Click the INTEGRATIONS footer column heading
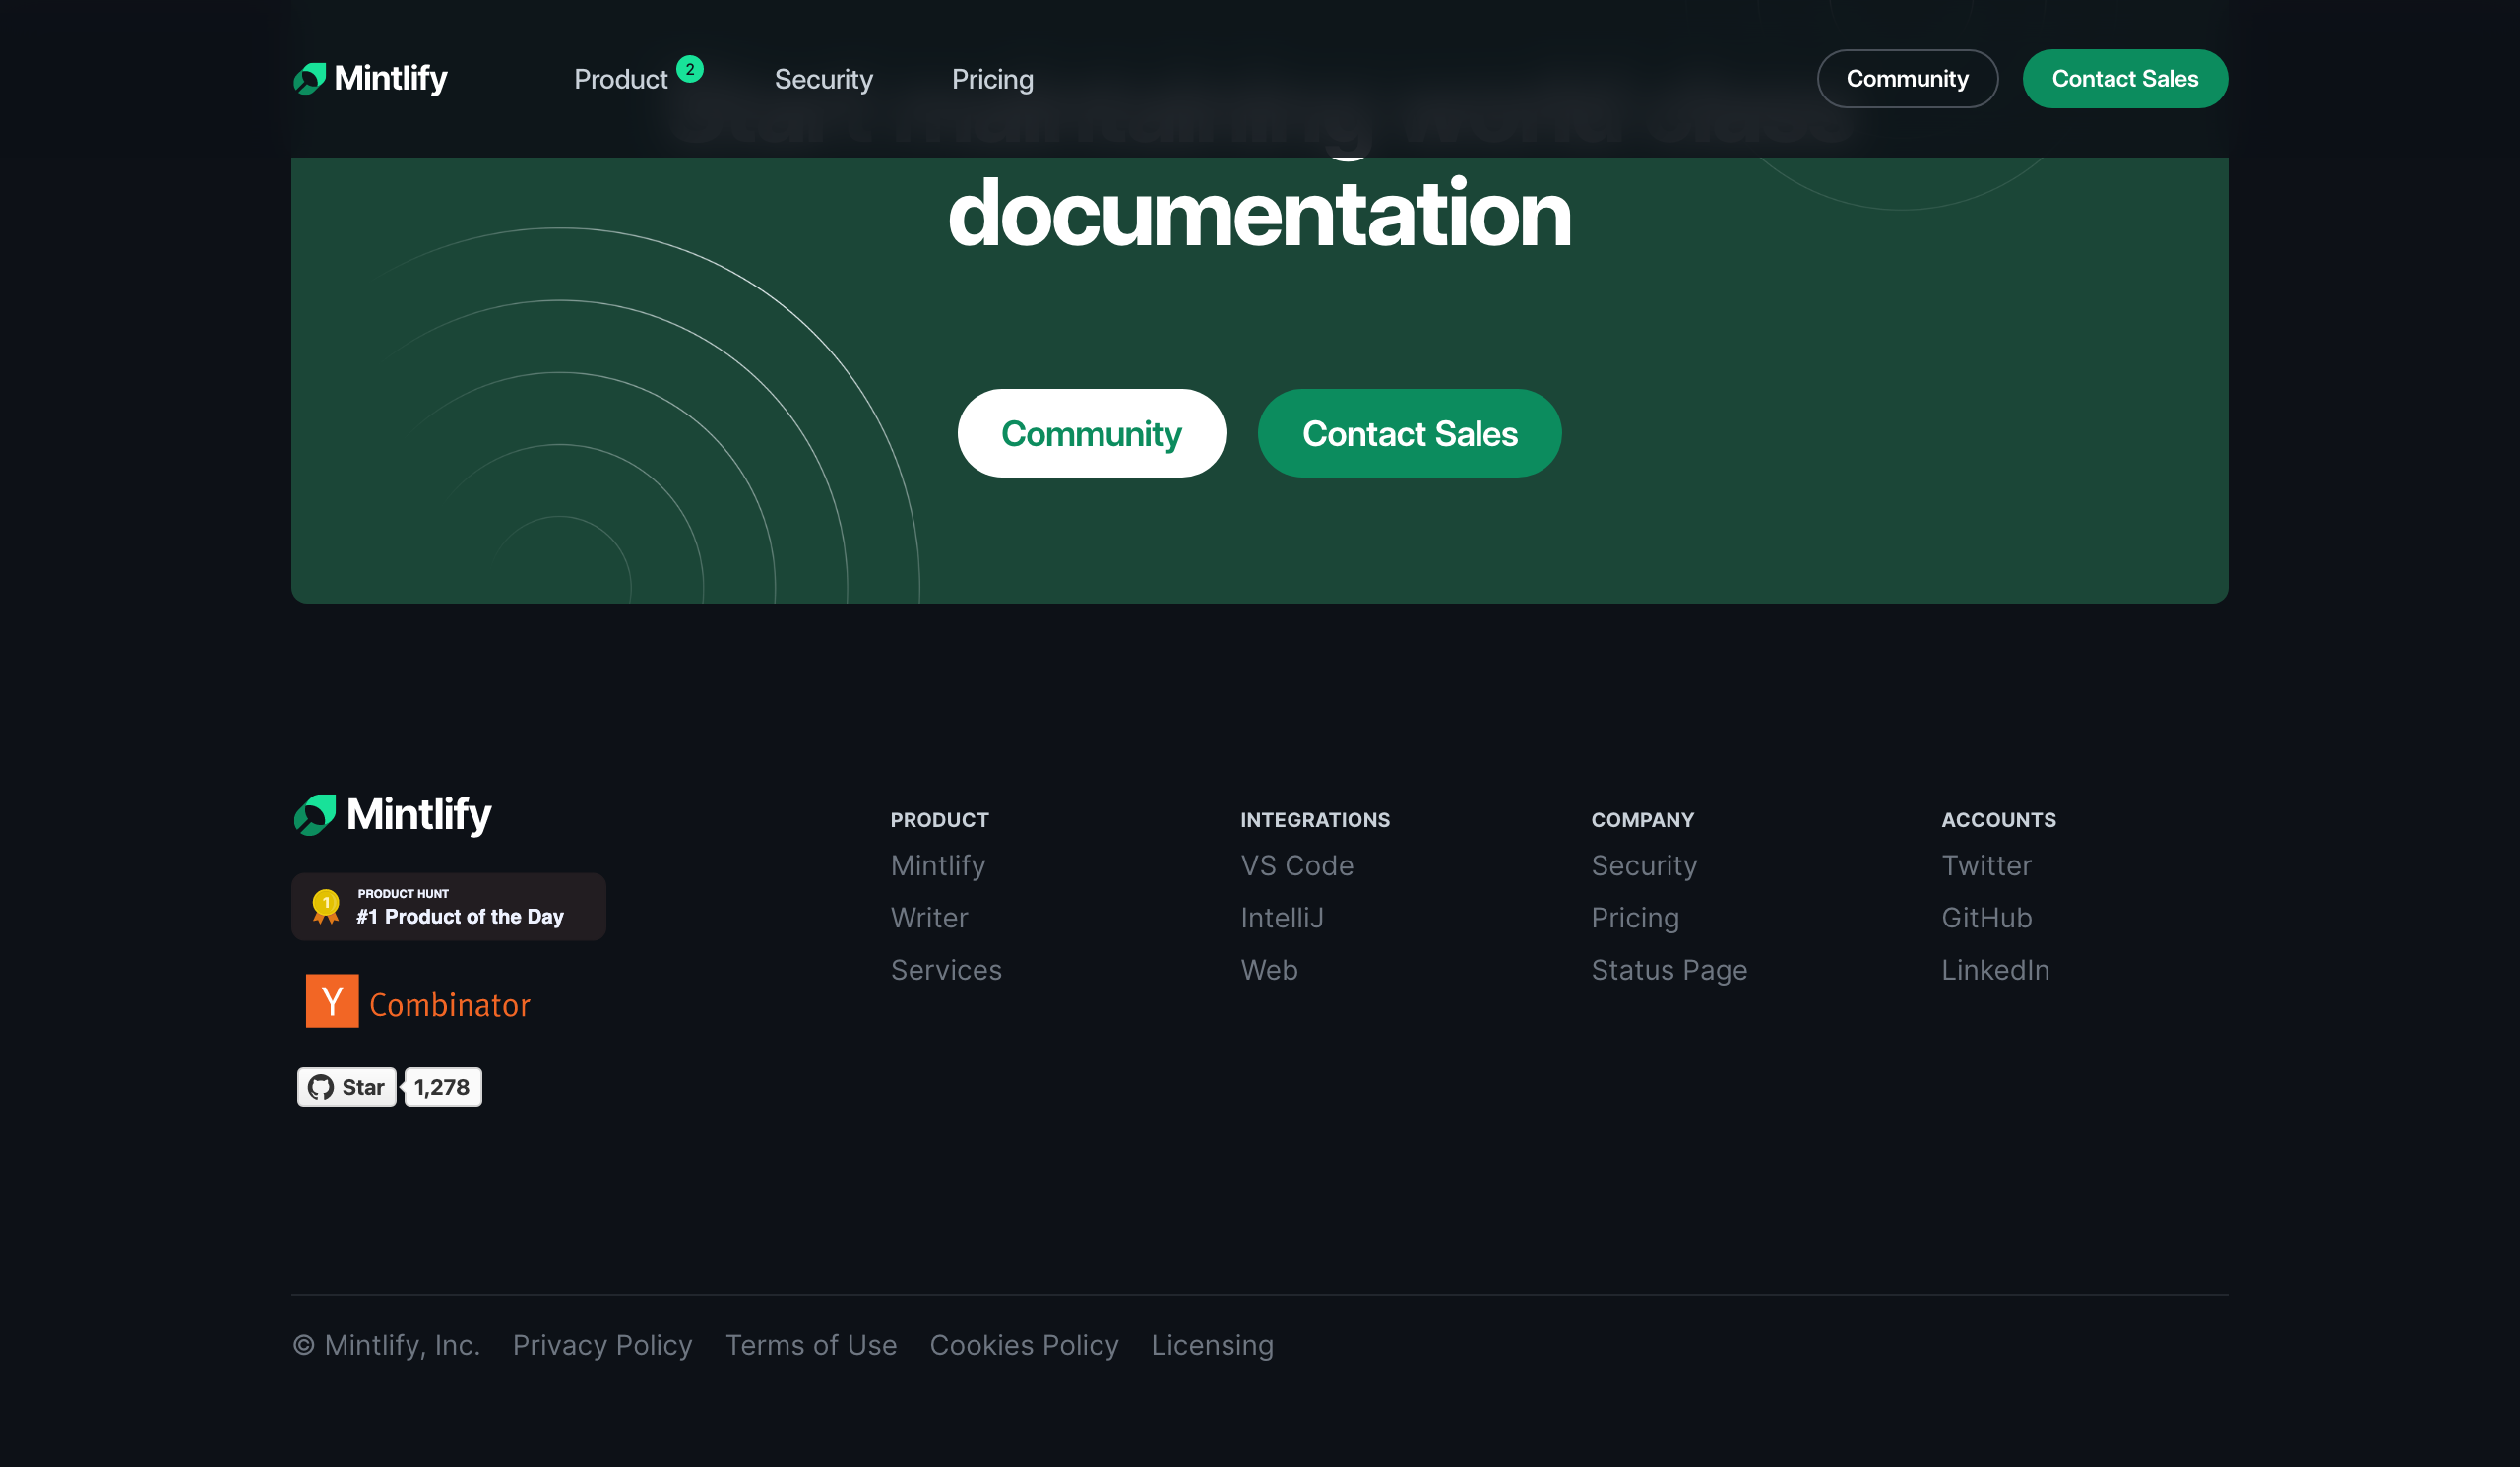Viewport: 2520px width, 1467px height. (x=1315, y=820)
